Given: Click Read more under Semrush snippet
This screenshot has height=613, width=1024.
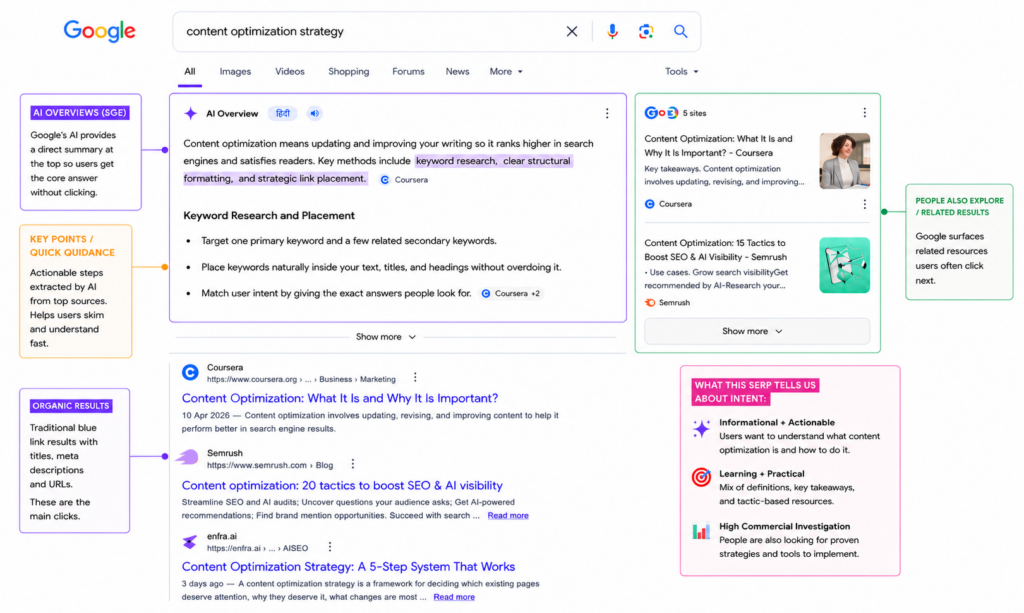Looking at the screenshot, I should (508, 516).
